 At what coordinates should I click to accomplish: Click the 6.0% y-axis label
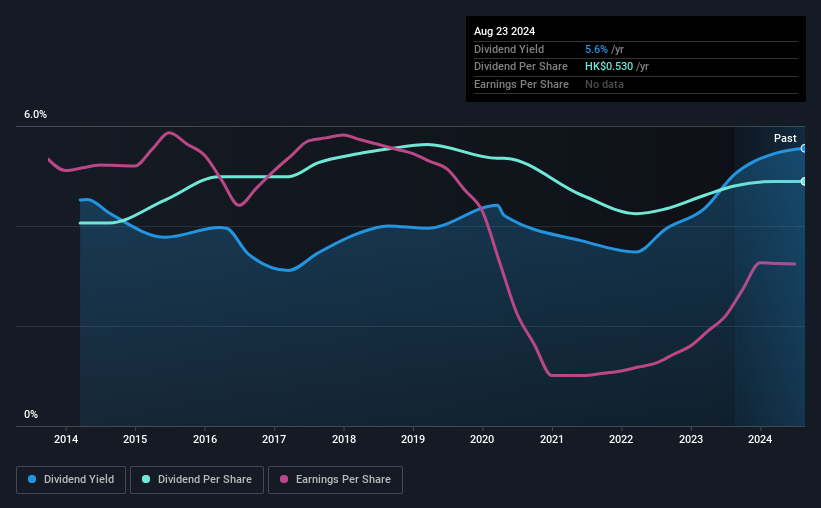click(x=35, y=115)
